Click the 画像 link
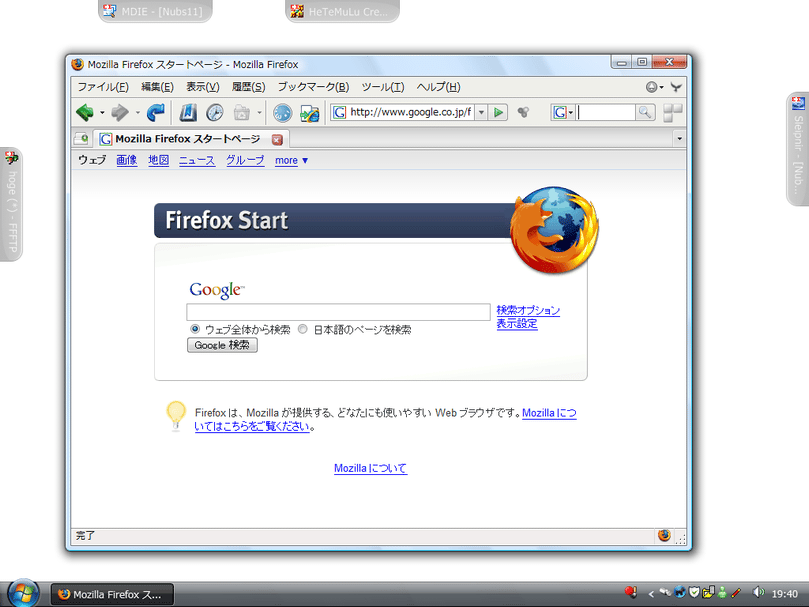The width and height of the screenshot is (809, 607). [126, 160]
